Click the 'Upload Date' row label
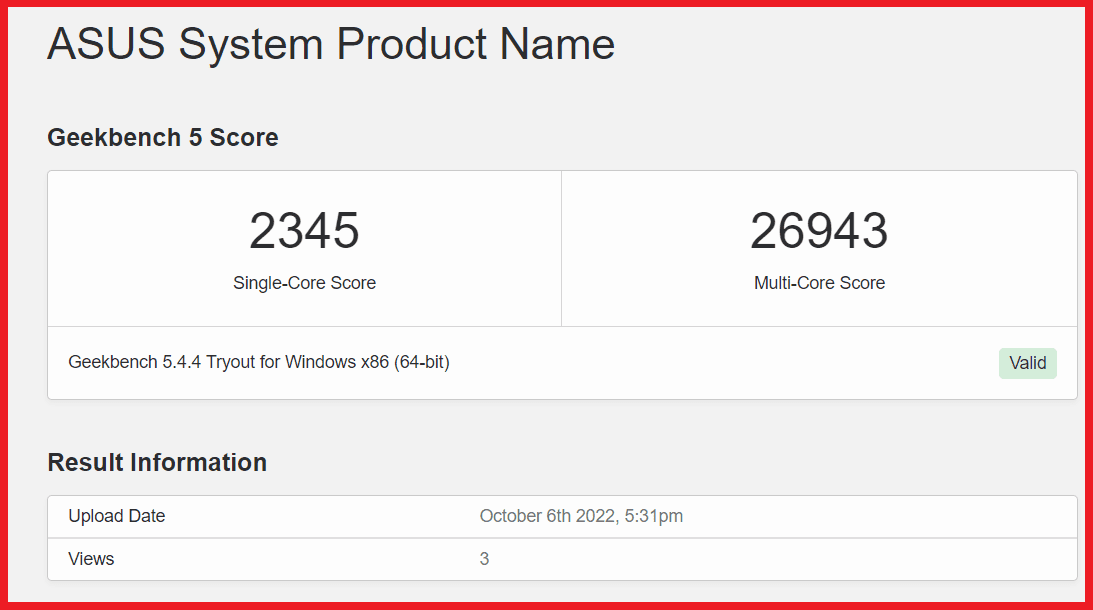Viewport: 1093px width, 610px height. tap(116, 516)
